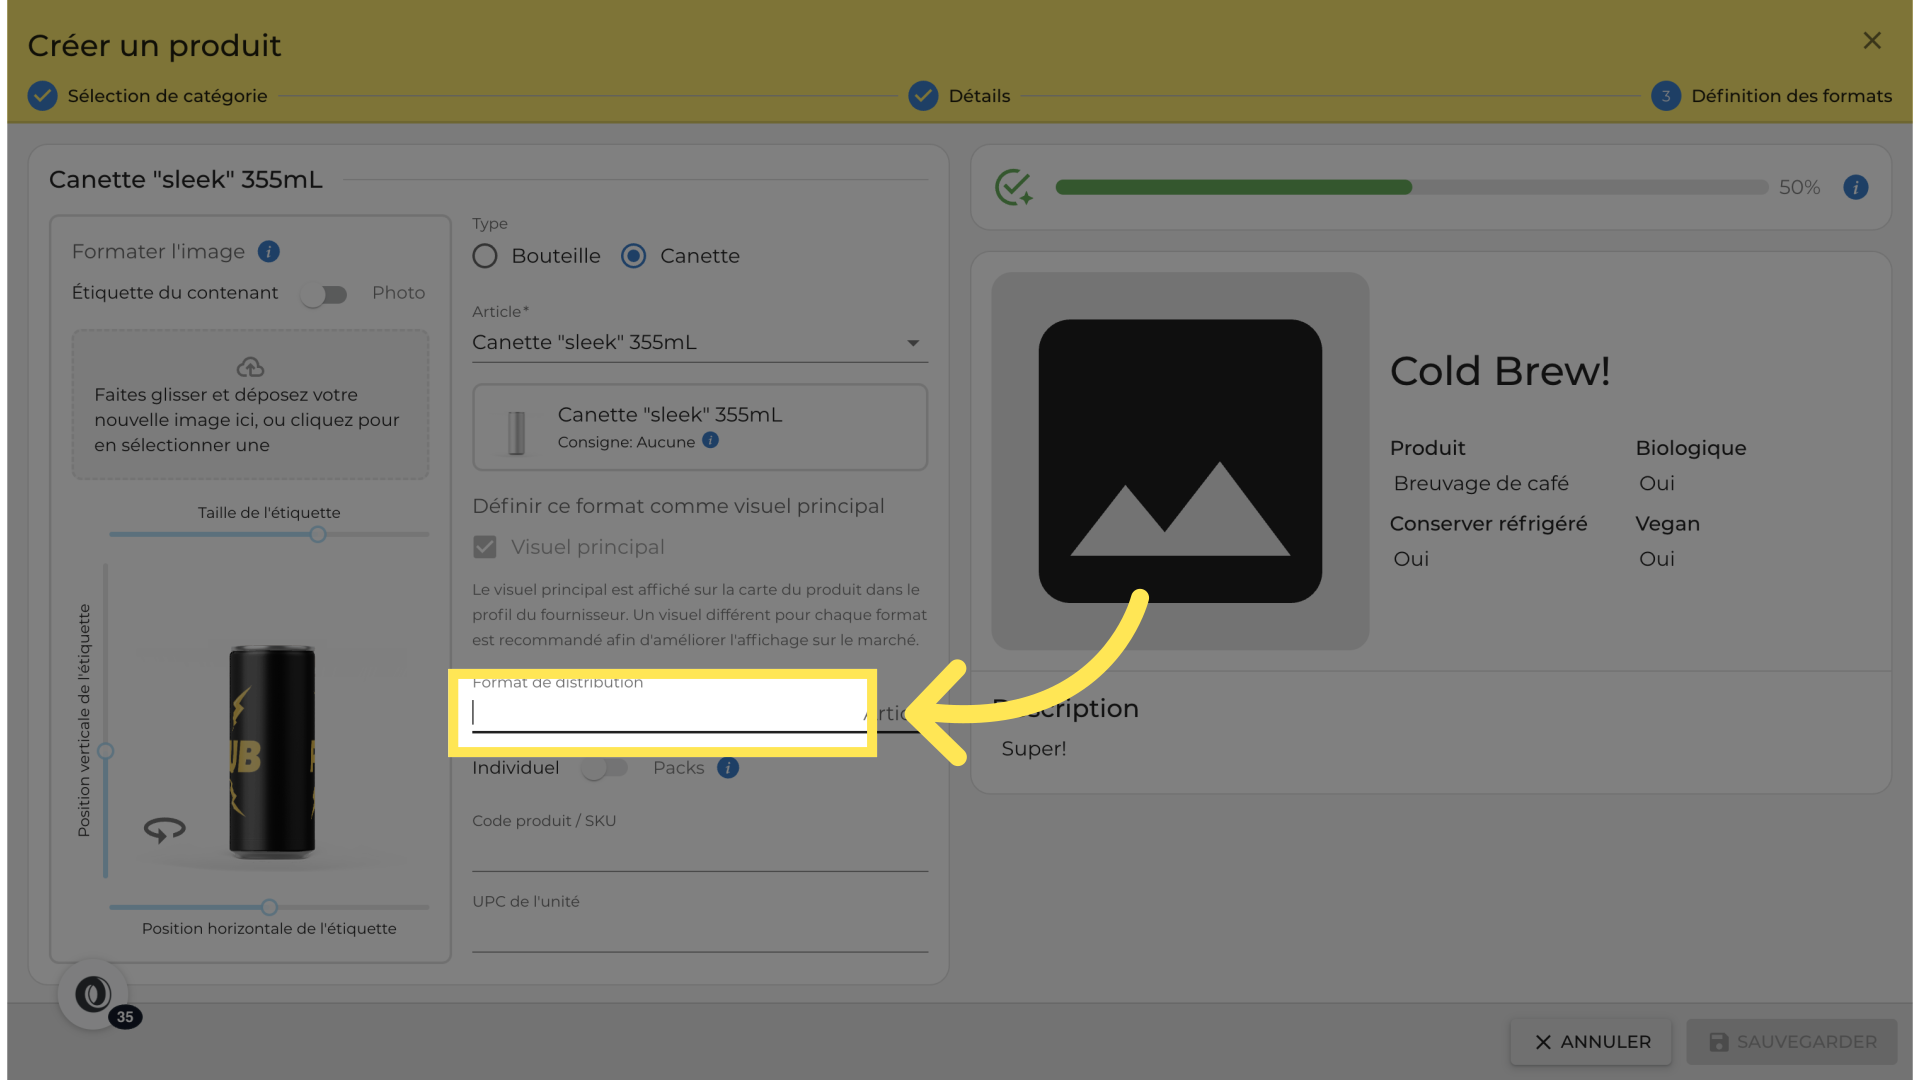Click info icon beside 50% progress
The height and width of the screenshot is (1080, 1920).
[x=1855, y=187]
